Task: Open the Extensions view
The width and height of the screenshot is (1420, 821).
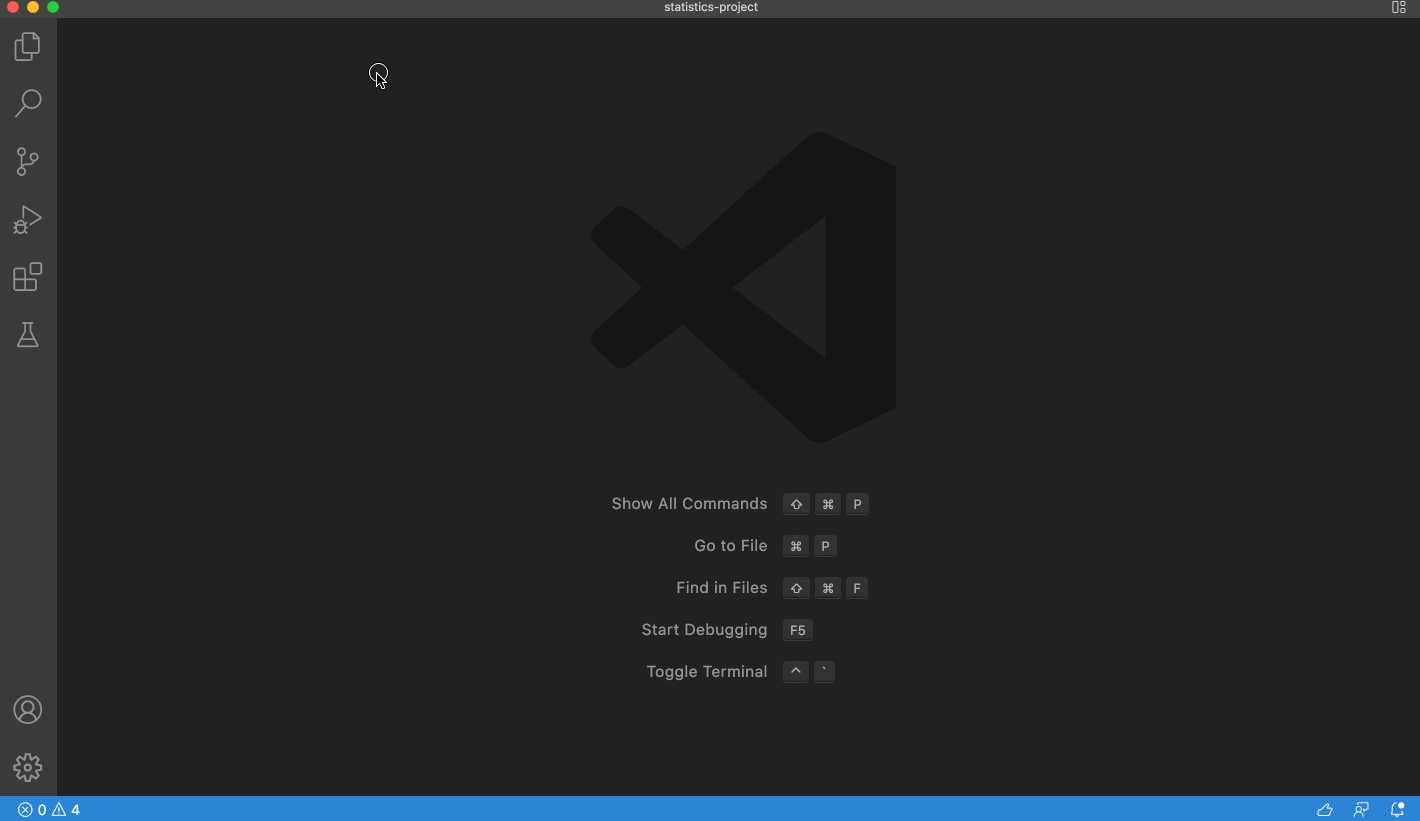Action: (x=28, y=277)
